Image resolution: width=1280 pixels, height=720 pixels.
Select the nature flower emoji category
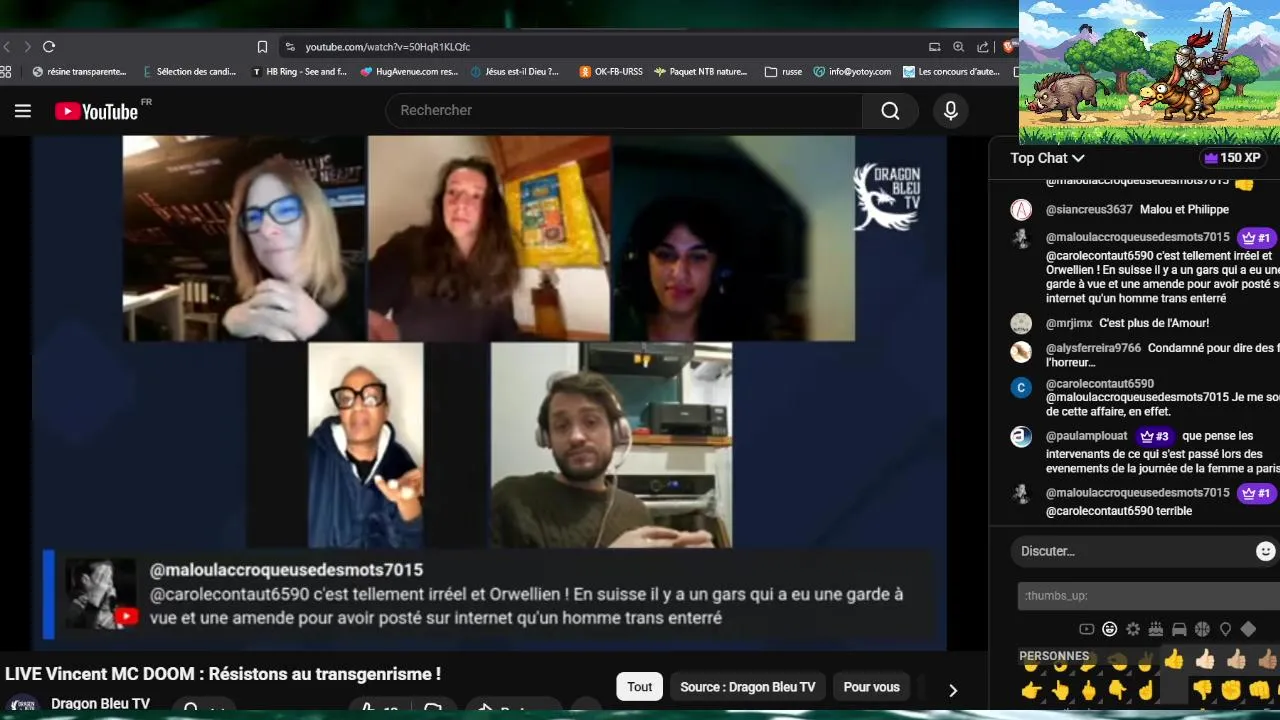(x=1133, y=629)
